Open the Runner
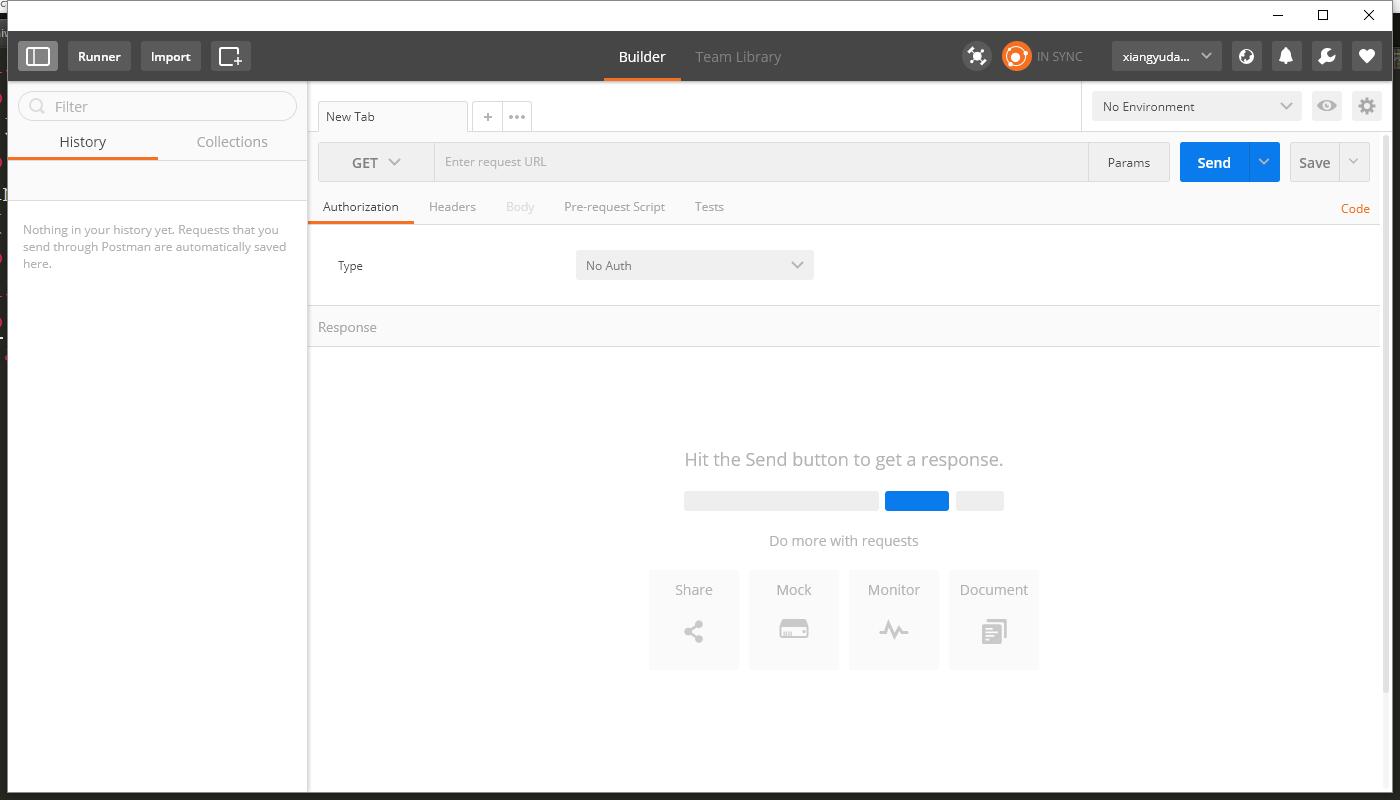The height and width of the screenshot is (800, 1400). click(99, 56)
